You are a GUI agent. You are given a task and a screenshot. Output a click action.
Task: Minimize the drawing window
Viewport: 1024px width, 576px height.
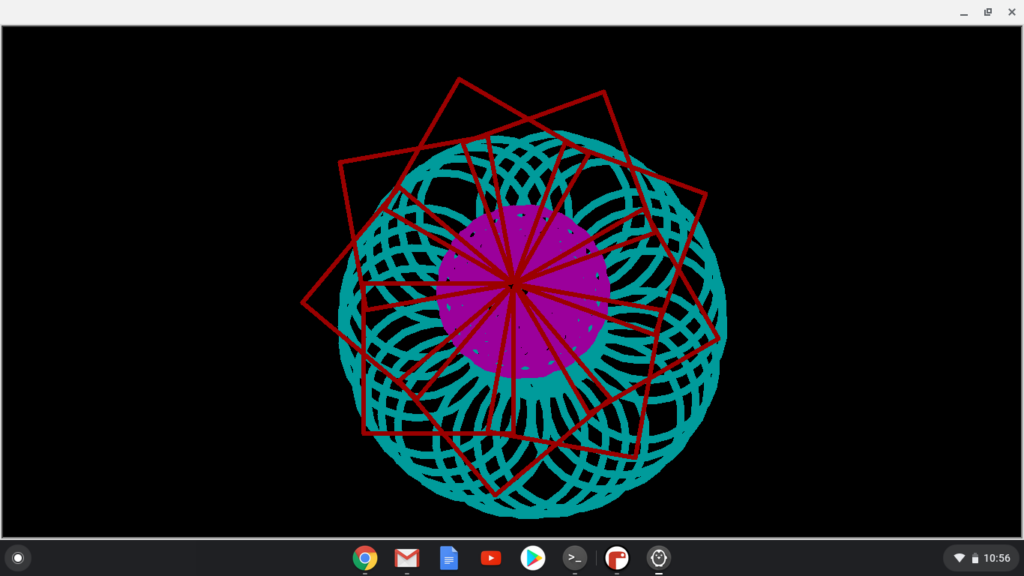coord(964,12)
